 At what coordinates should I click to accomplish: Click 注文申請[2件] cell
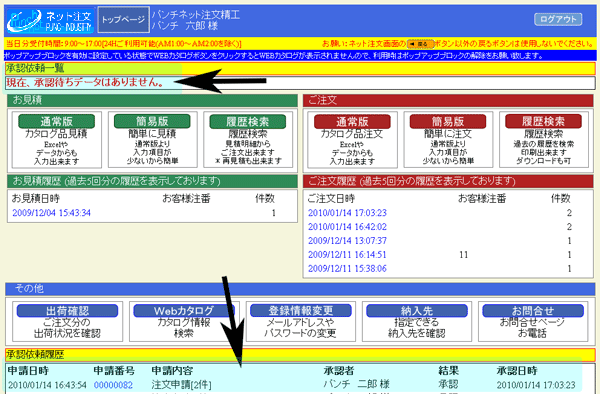pyautogui.click(x=181, y=384)
